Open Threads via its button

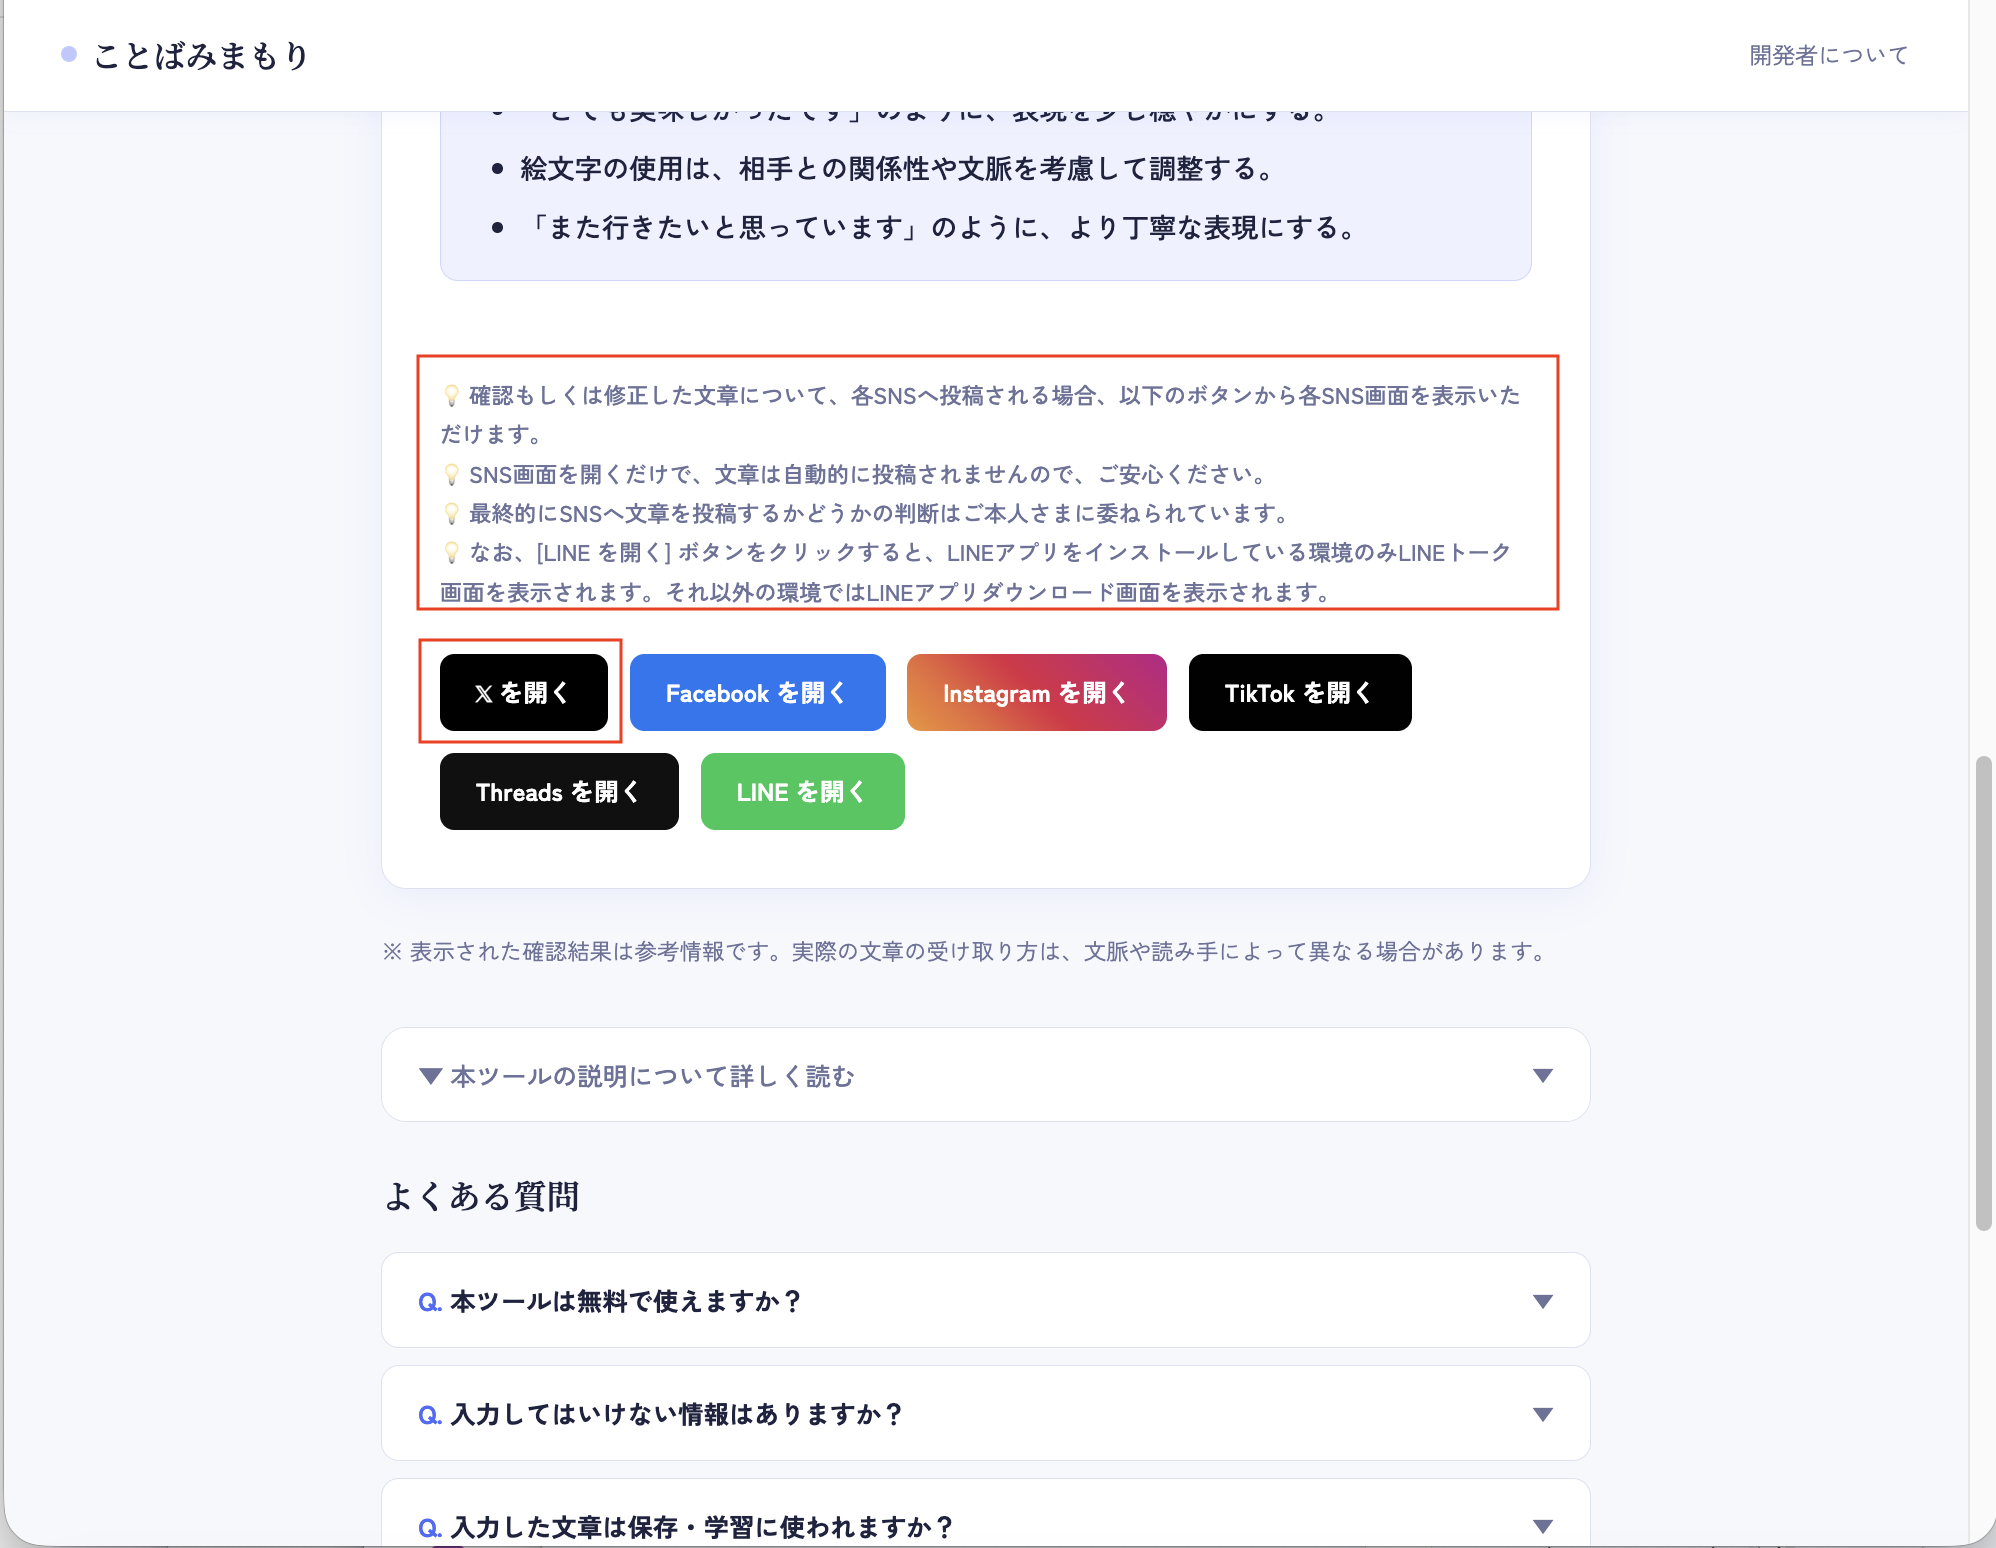tap(558, 791)
